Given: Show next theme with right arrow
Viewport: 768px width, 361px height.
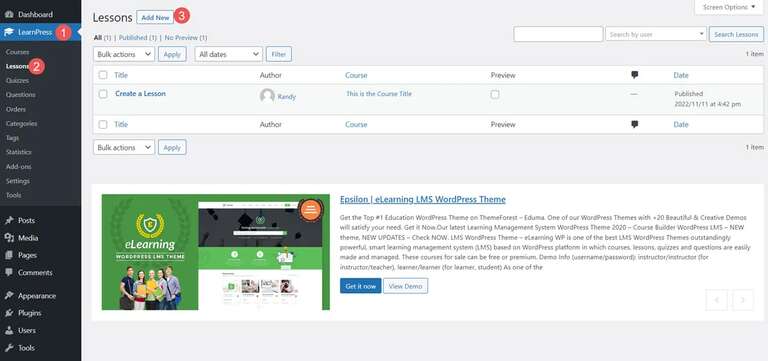Looking at the screenshot, I should 743,300.
